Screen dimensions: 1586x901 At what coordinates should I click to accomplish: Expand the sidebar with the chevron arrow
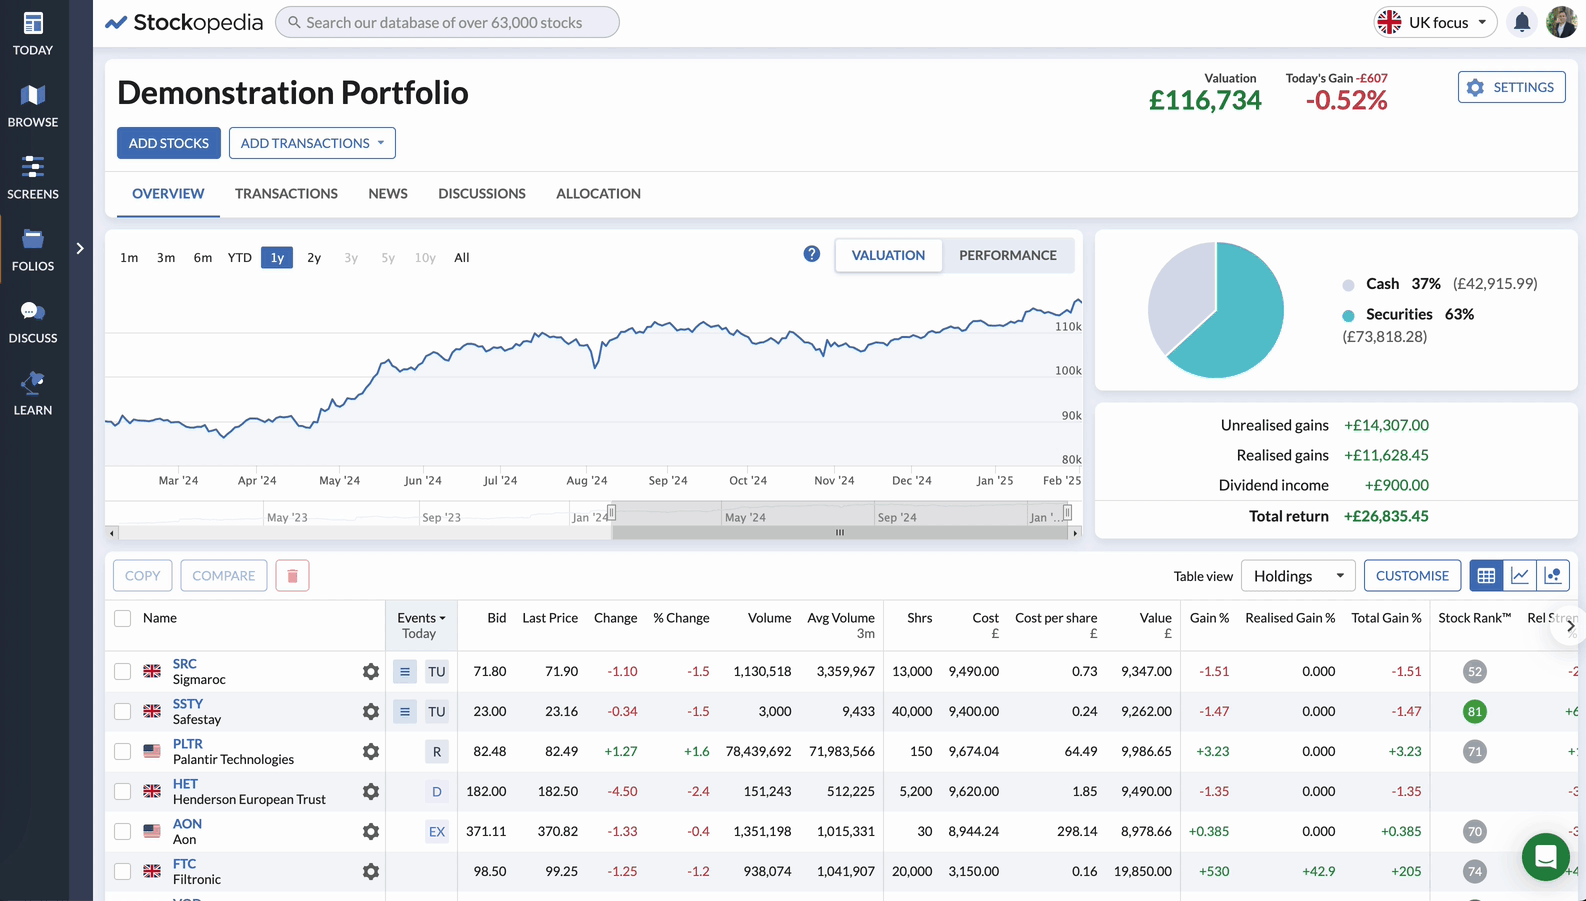click(80, 248)
